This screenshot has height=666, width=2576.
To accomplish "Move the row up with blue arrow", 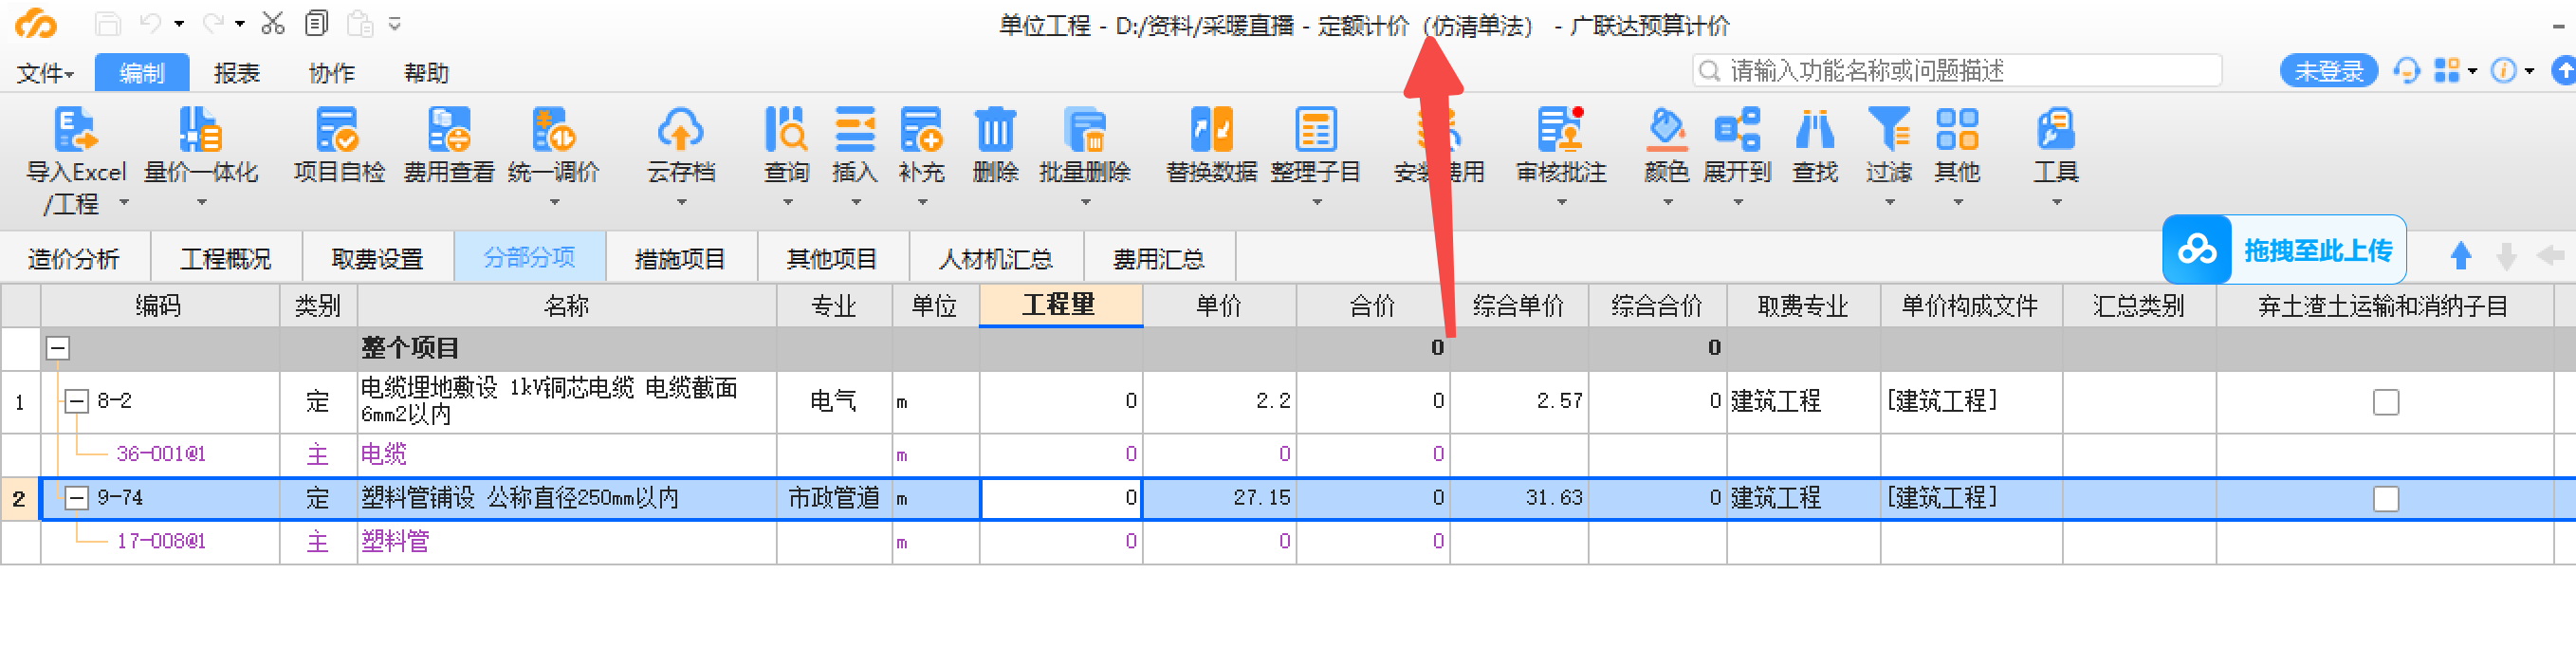I will [2461, 256].
